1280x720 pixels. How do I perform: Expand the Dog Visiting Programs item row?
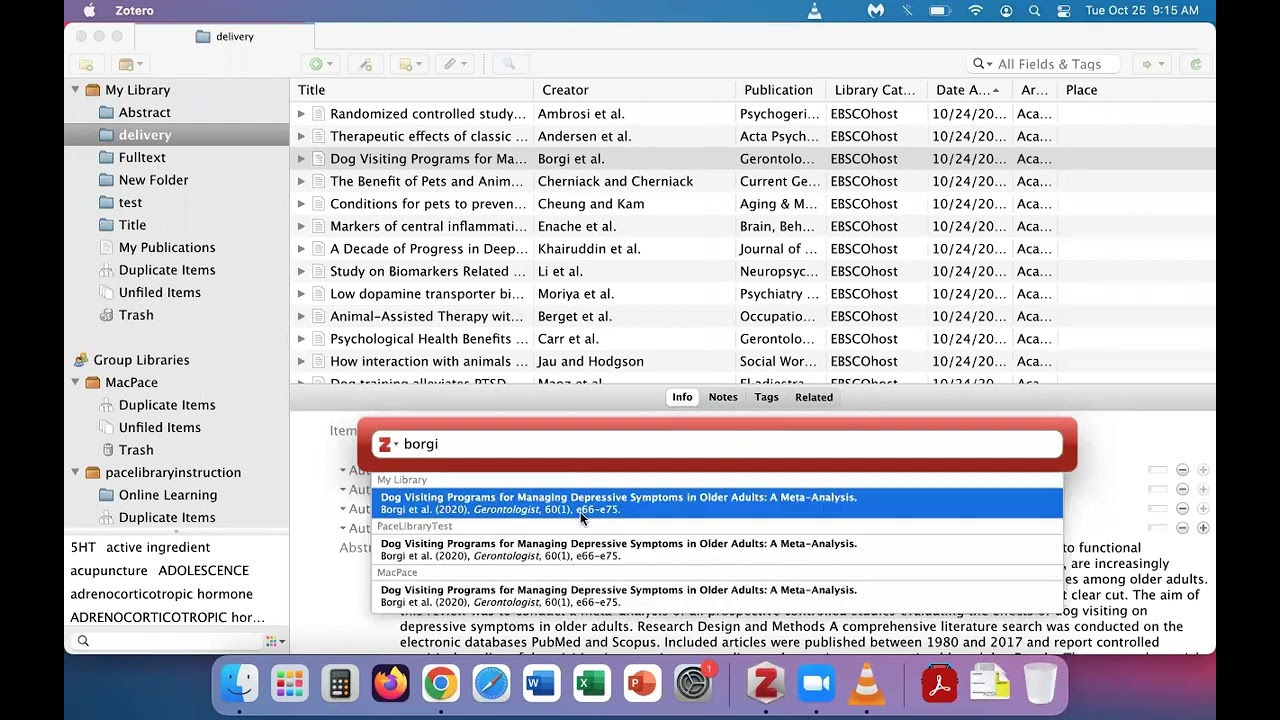(x=301, y=159)
